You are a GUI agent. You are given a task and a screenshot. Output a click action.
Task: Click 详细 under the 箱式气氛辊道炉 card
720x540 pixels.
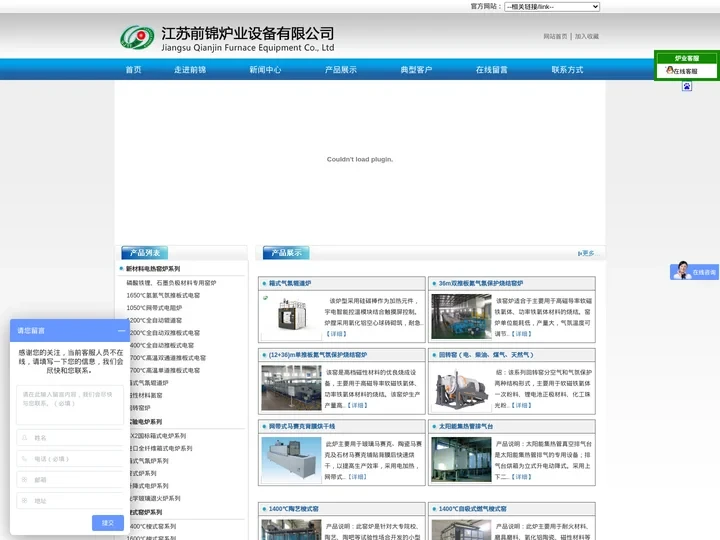(336, 334)
